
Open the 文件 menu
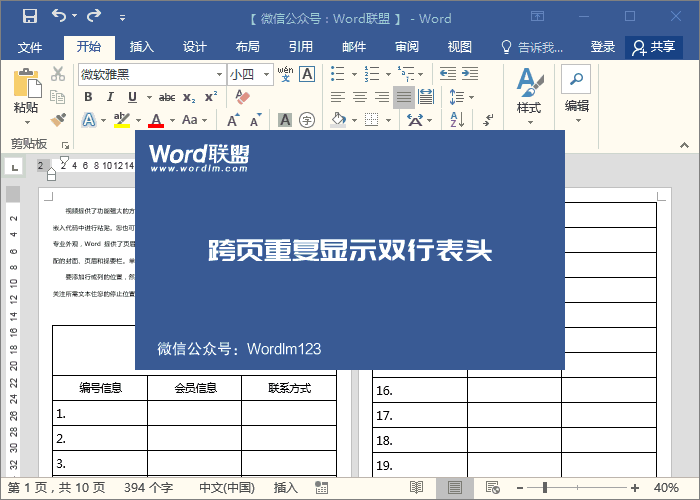click(30, 47)
